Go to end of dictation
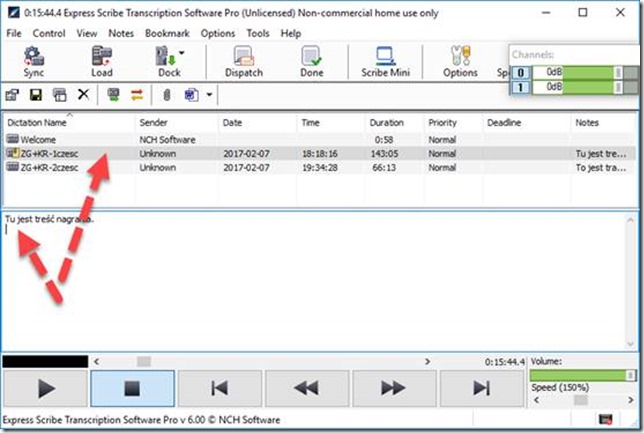 pyautogui.click(x=482, y=388)
